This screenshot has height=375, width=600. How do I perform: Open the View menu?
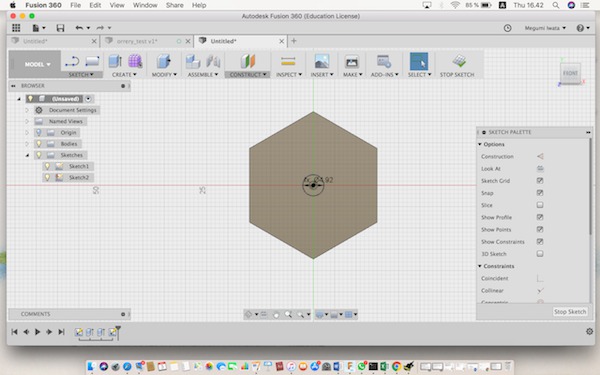(117, 5)
